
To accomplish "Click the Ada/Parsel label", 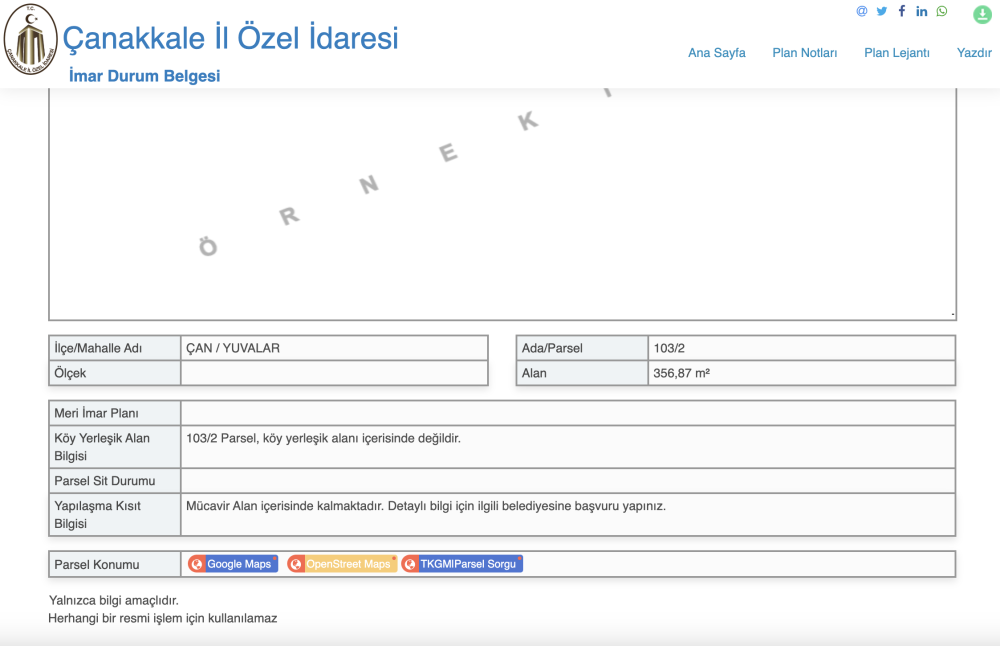I will (552, 348).
